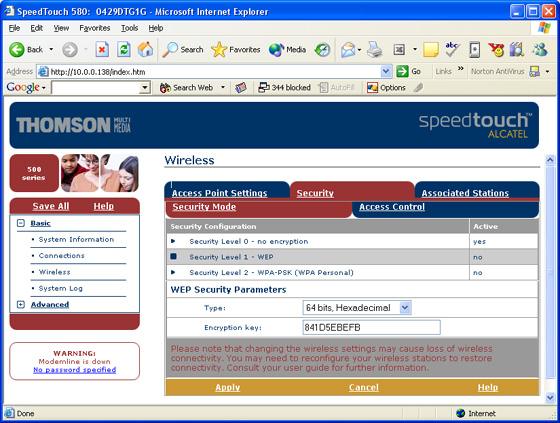Open the View menu
Viewport: 560px width, 423px height.
pos(61,28)
